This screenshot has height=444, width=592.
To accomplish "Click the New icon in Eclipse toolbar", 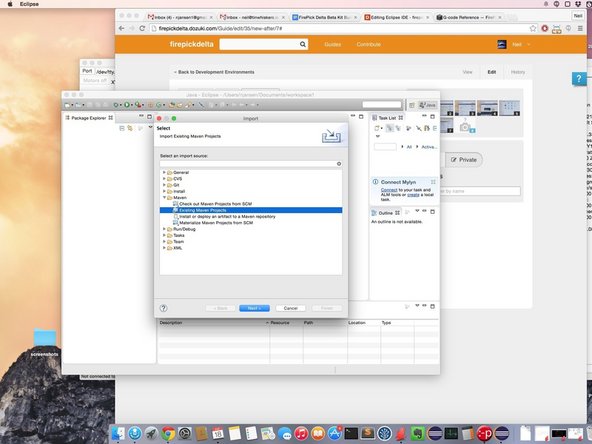I will pyautogui.click(x=67, y=105).
